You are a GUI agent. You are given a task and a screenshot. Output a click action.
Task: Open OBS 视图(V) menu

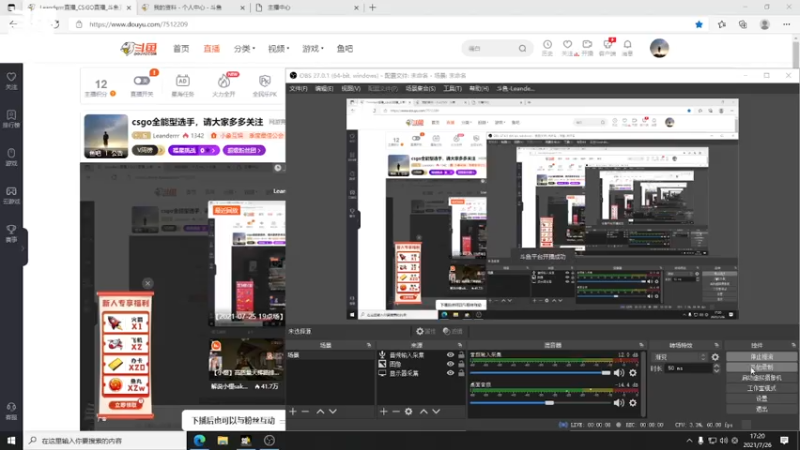(x=351, y=89)
